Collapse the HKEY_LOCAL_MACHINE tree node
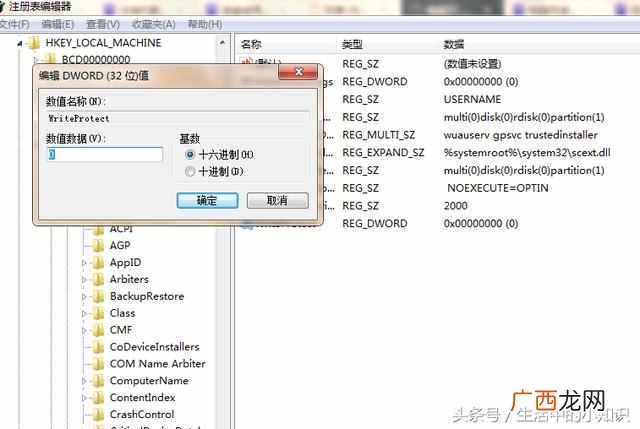This screenshot has width=640, height=429. click(20, 43)
